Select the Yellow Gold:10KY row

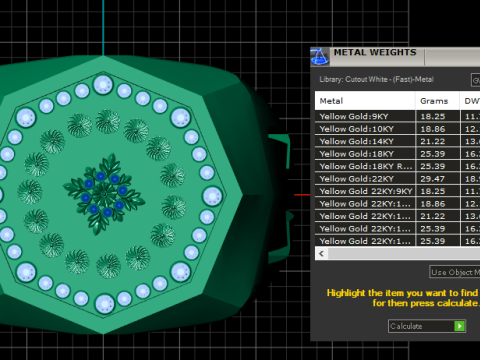click(x=397, y=129)
